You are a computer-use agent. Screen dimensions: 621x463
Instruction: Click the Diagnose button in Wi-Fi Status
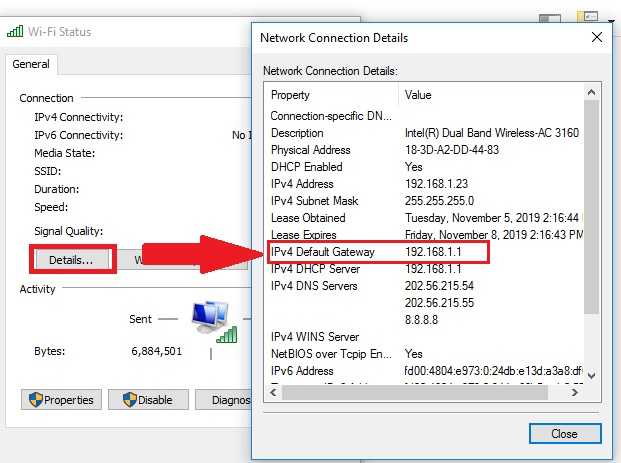coord(223,400)
